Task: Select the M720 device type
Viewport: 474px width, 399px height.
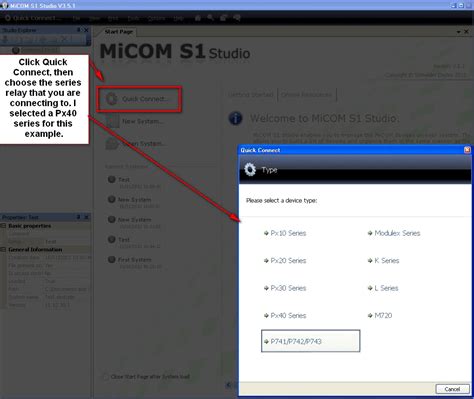Action: tap(380, 315)
